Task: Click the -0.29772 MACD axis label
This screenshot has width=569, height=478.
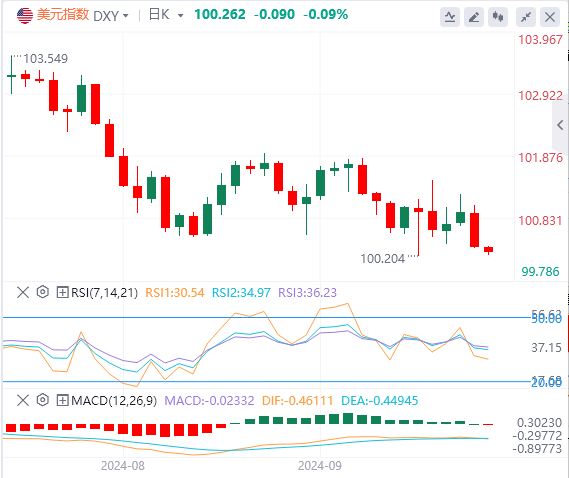Action: 537,436
